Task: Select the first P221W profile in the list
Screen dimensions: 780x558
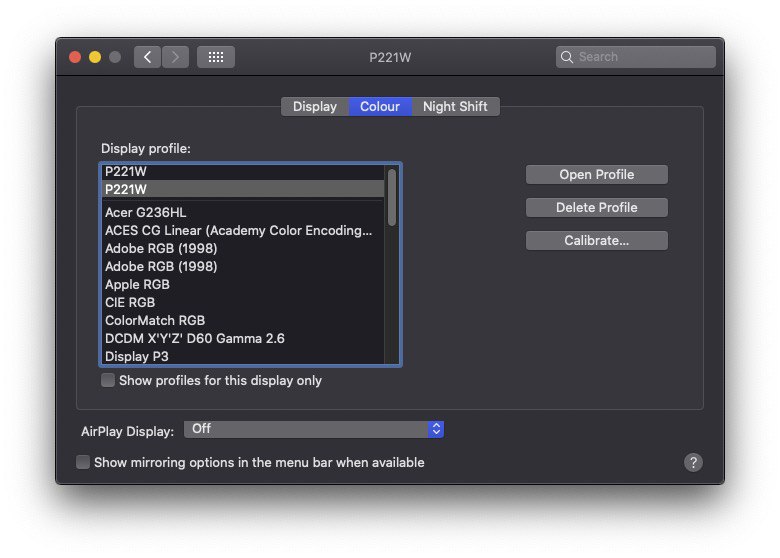Action: 243,172
